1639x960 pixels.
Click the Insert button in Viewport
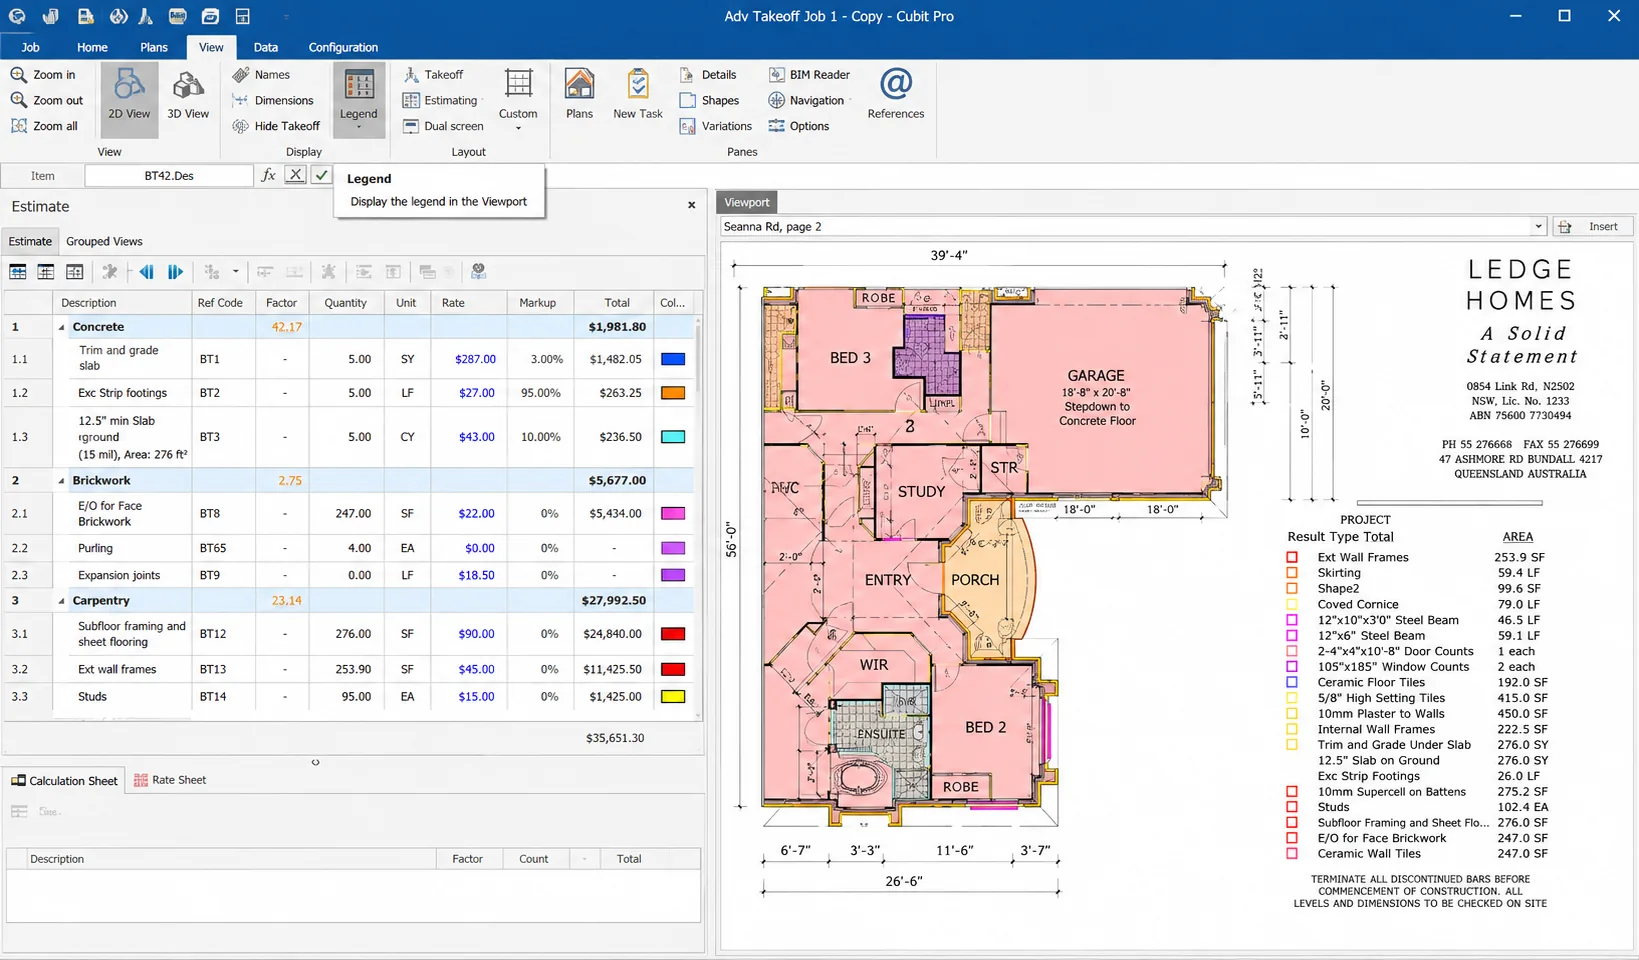[x=1593, y=227]
